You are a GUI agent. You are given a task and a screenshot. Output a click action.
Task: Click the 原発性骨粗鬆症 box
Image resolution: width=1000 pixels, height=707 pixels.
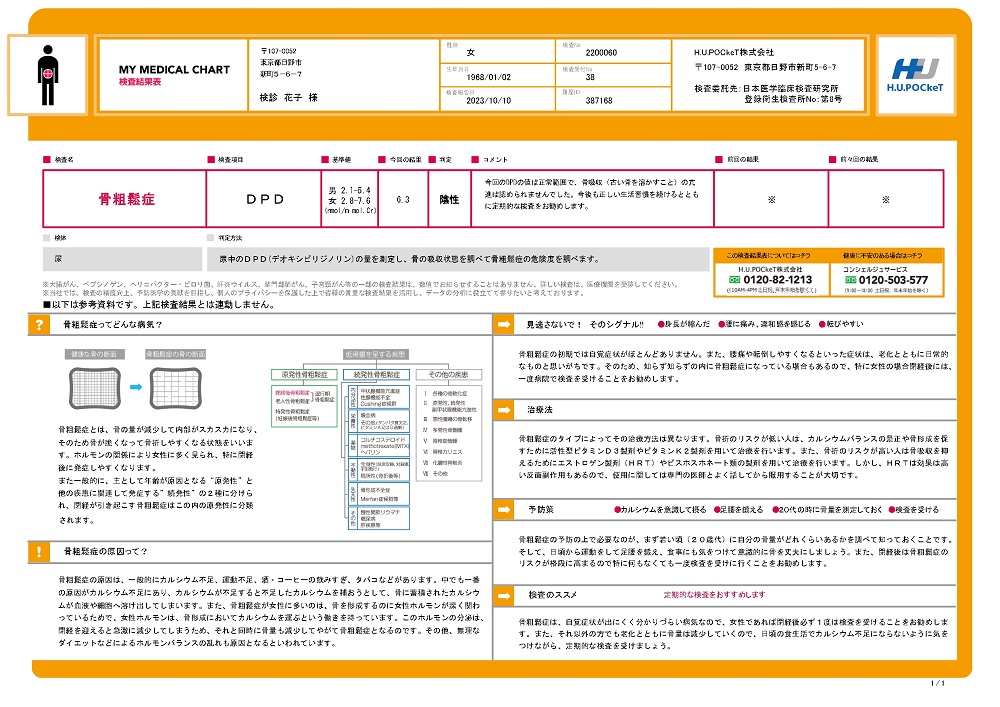click(x=304, y=375)
